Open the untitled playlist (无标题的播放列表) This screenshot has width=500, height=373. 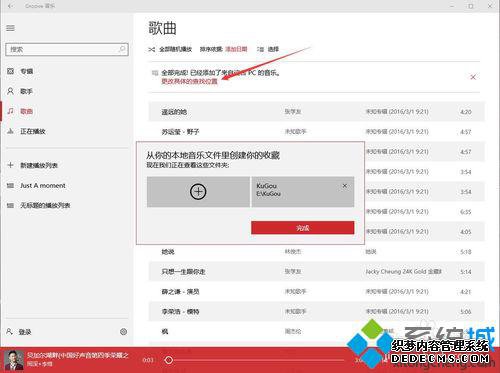[45, 205]
